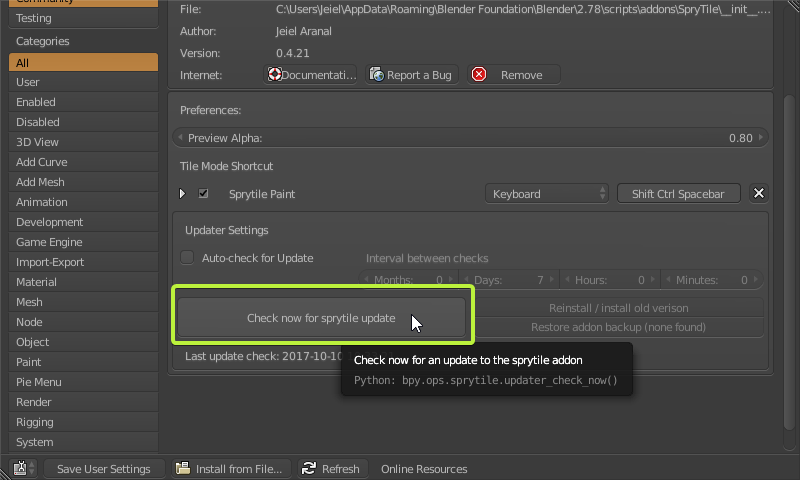Select the Pie Menu category
The width and height of the screenshot is (800, 480).
point(83,382)
